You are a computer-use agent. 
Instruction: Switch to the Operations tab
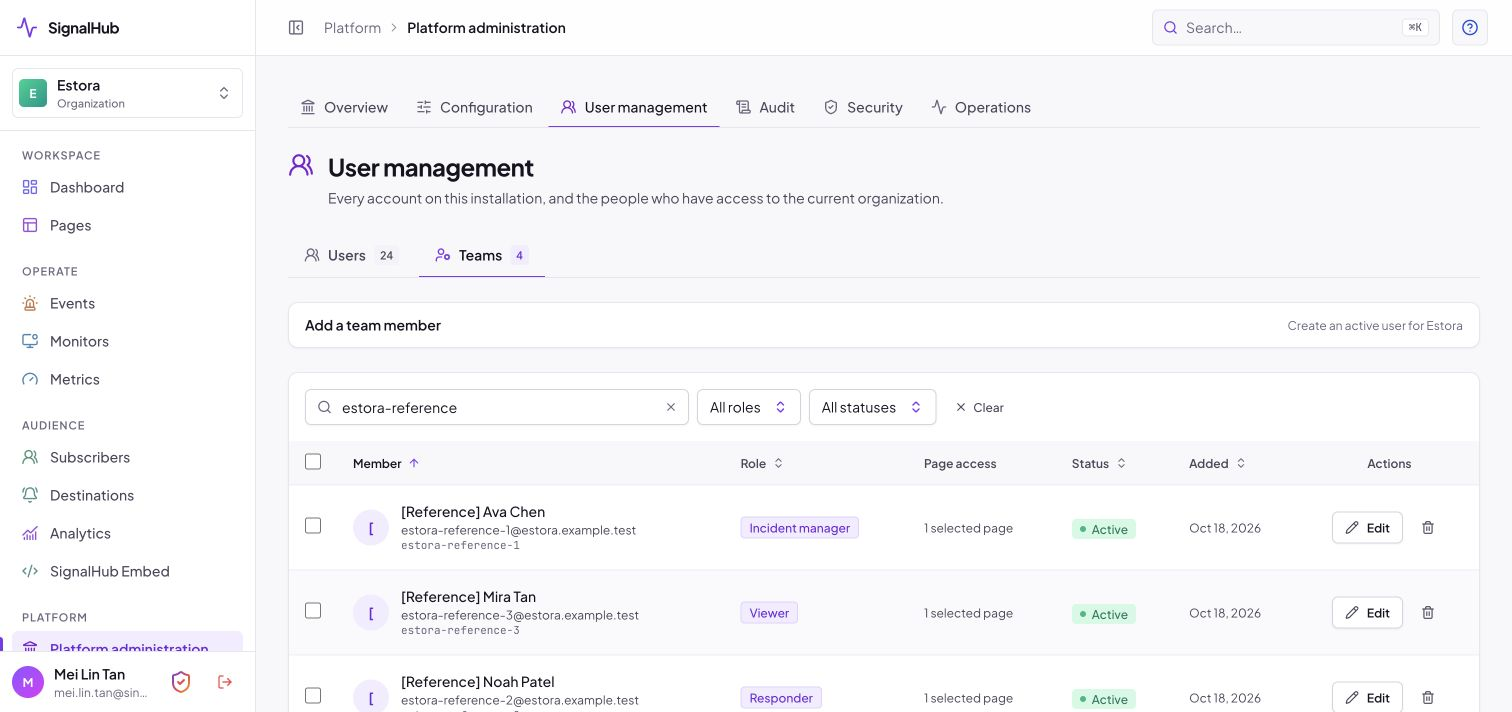point(981,107)
